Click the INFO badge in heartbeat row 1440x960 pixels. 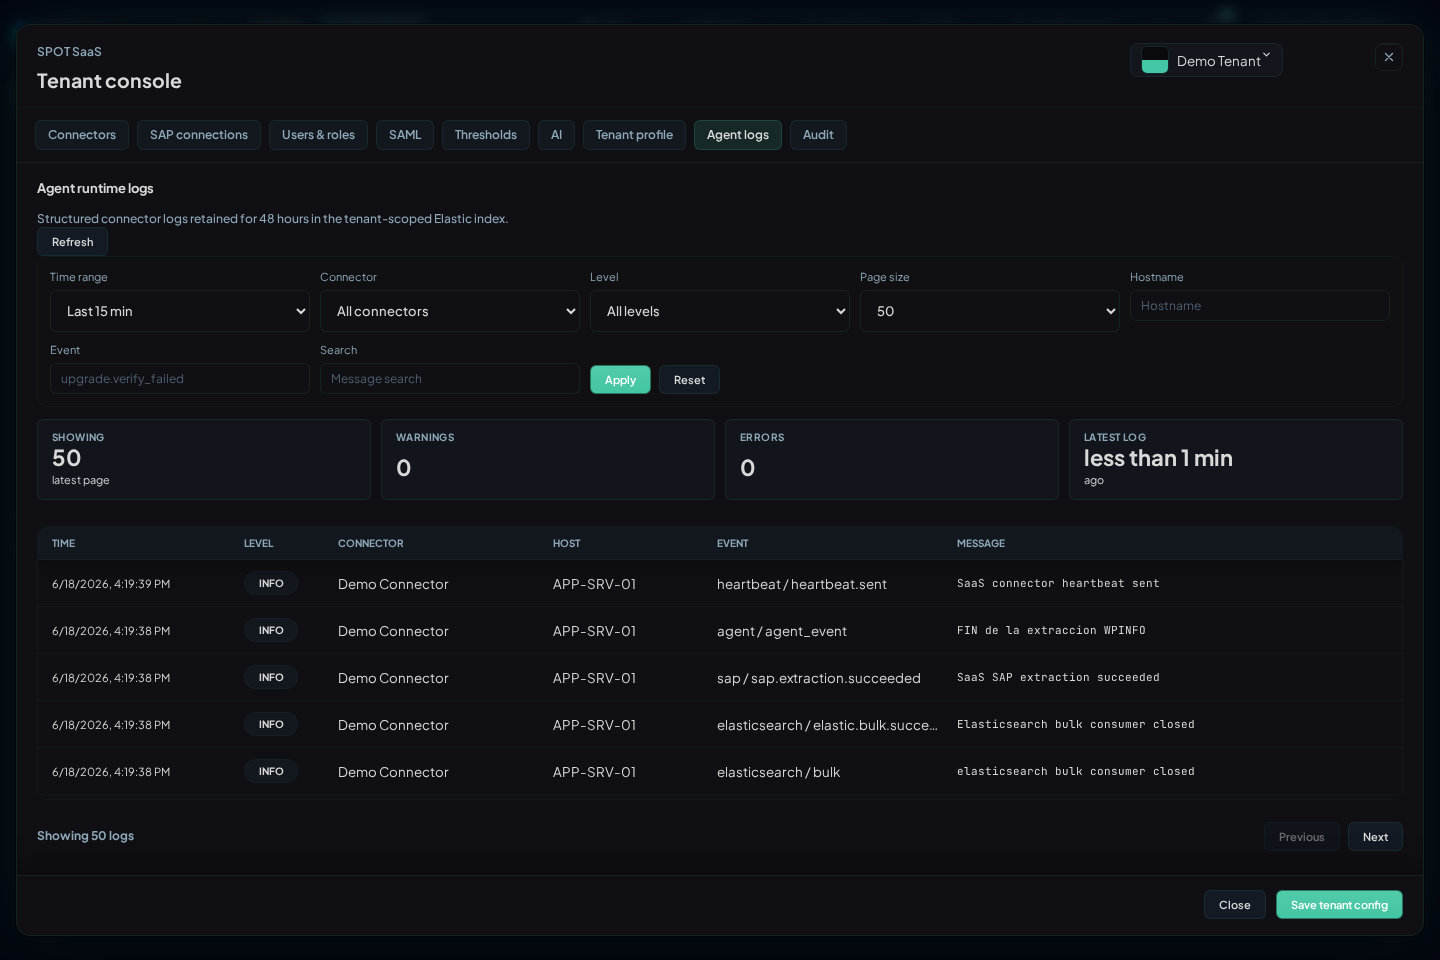coord(271,583)
